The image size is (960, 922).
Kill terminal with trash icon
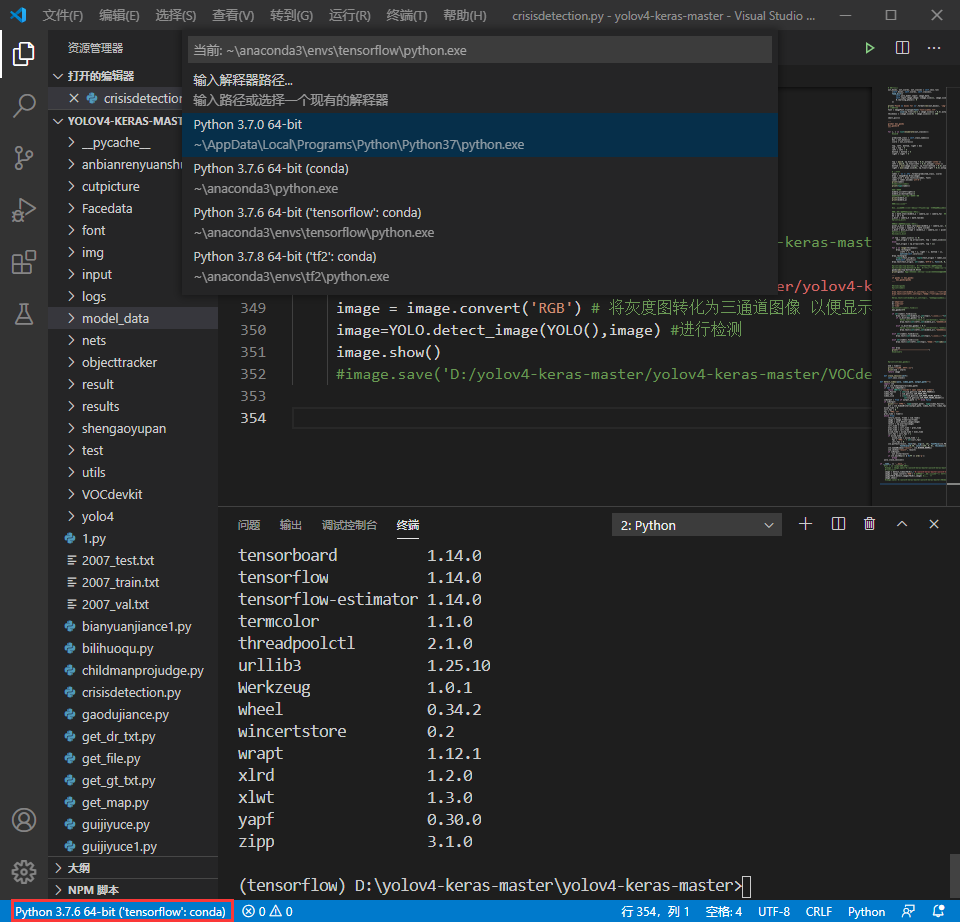[x=869, y=524]
